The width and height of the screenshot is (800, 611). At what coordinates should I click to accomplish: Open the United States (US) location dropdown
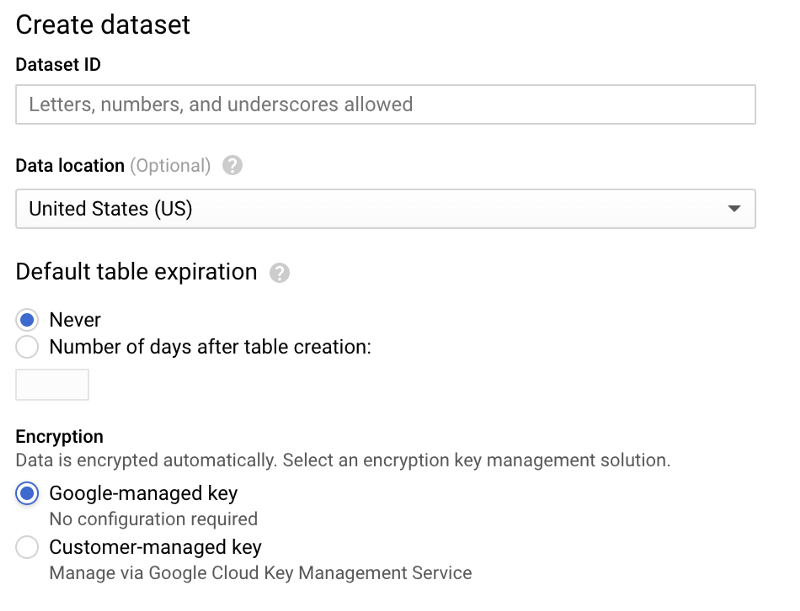pyautogui.click(x=385, y=209)
